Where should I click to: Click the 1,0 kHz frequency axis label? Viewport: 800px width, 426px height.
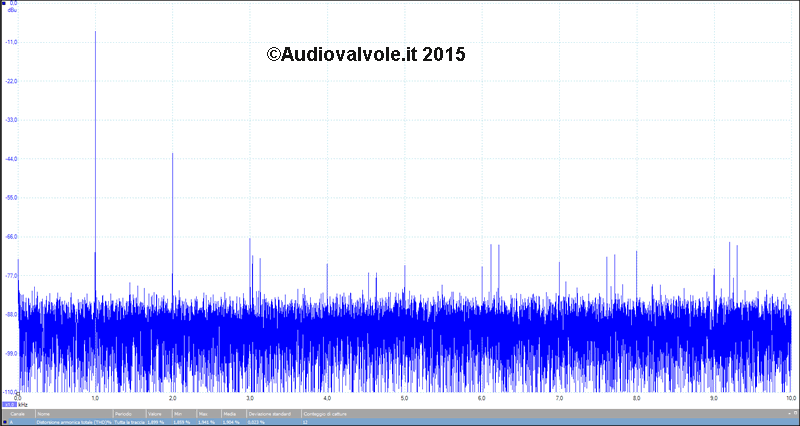click(95, 397)
